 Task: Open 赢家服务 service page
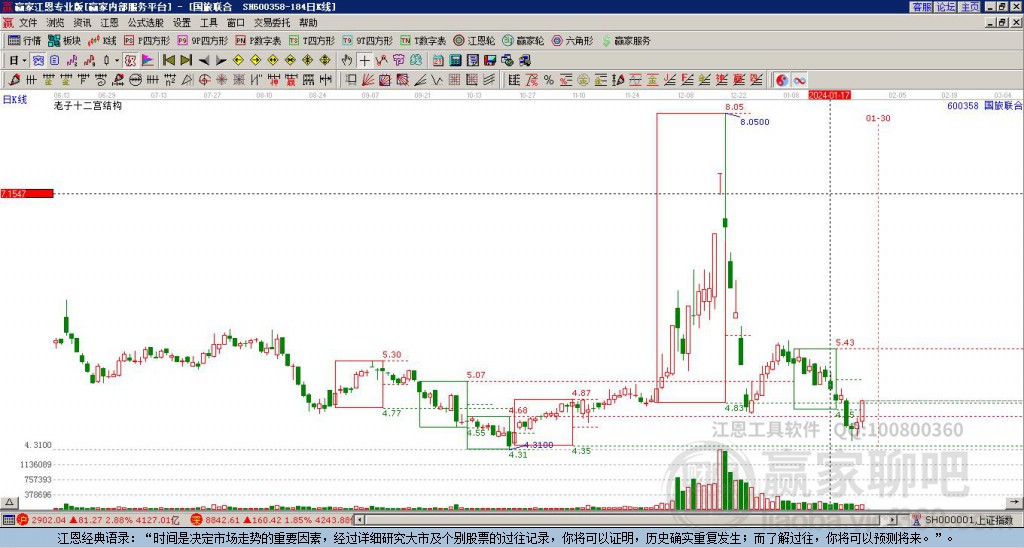click(x=626, y=40)
